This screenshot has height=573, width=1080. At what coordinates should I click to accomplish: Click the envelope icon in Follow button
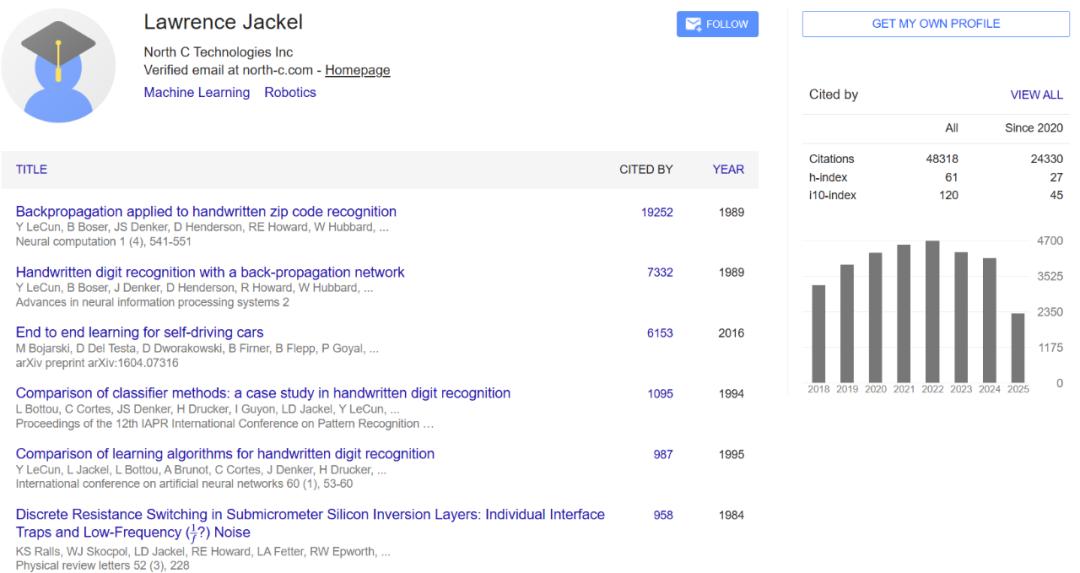(x=693, y=24)
